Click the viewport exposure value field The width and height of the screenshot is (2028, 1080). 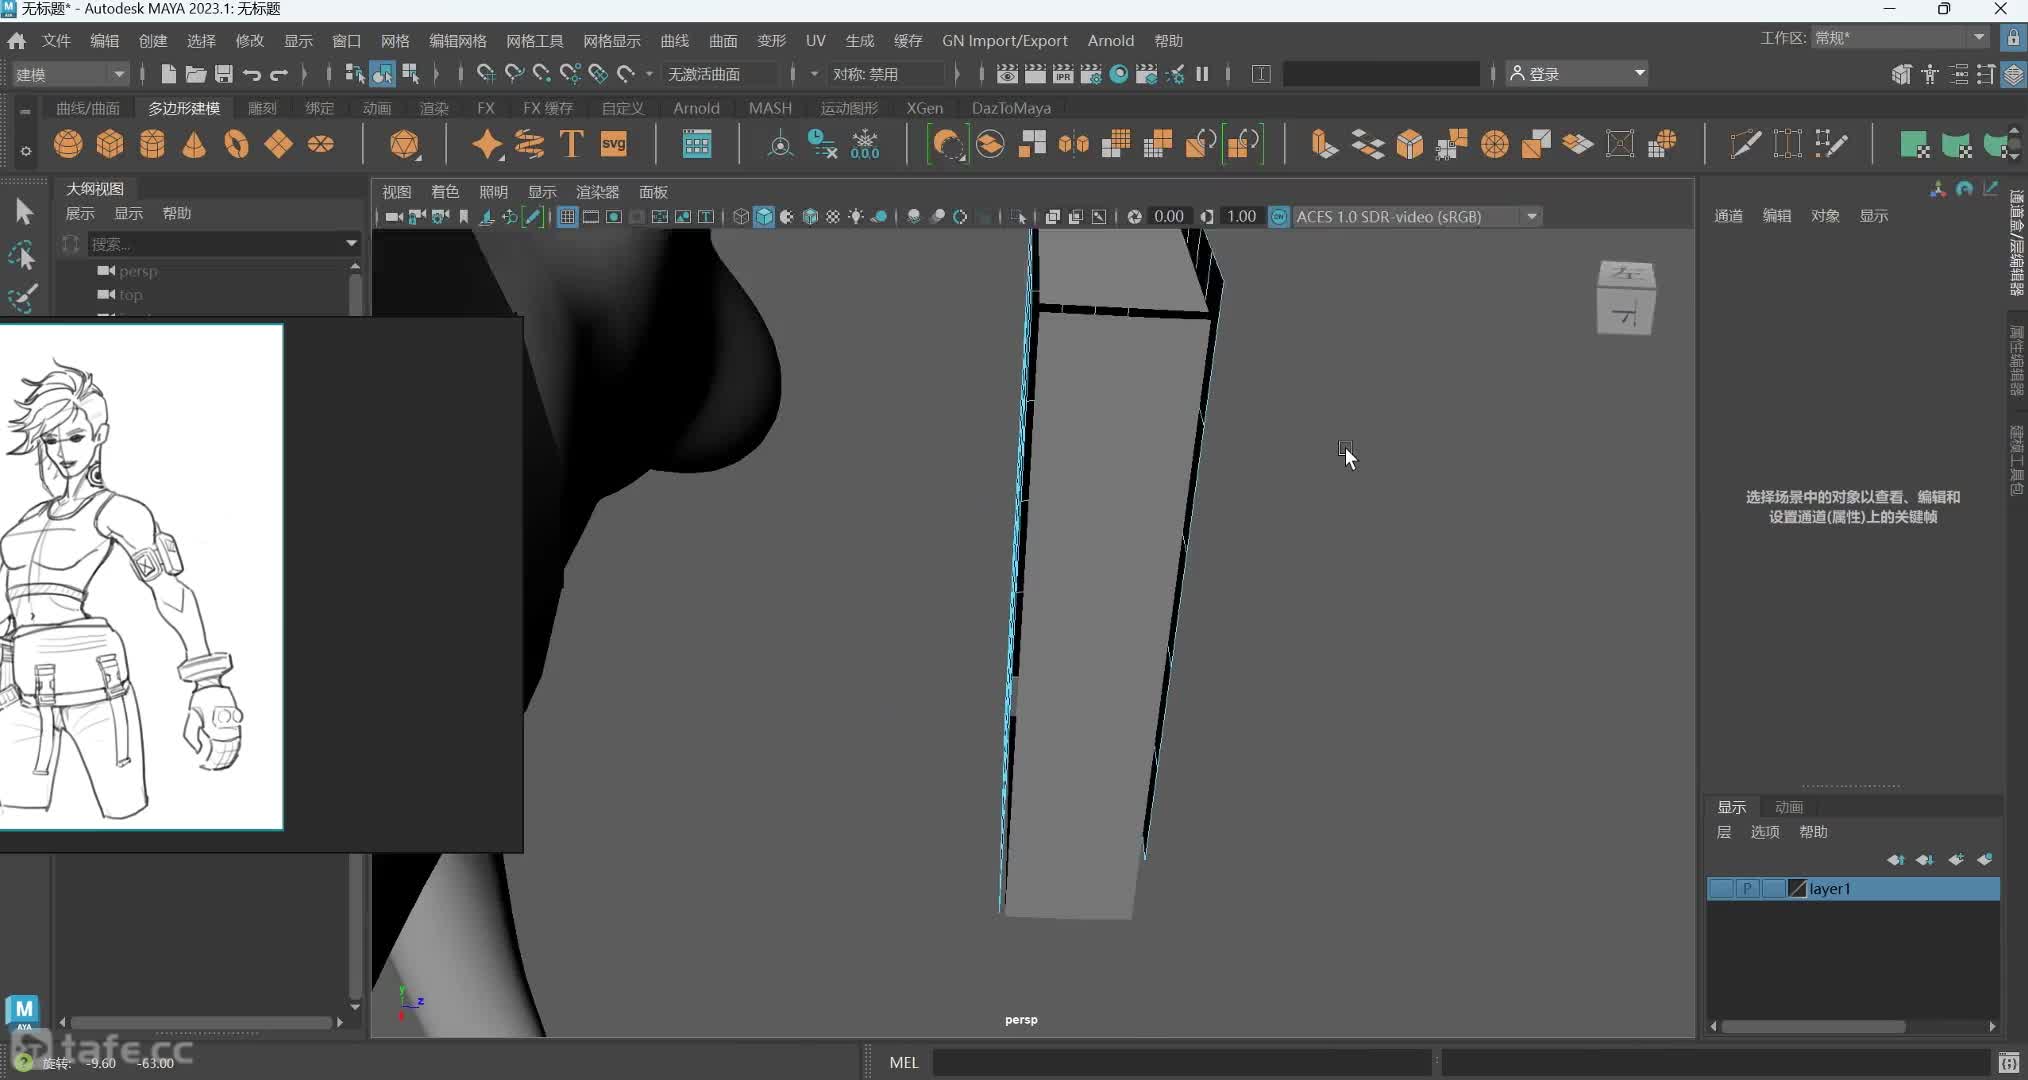point(1168,217)
